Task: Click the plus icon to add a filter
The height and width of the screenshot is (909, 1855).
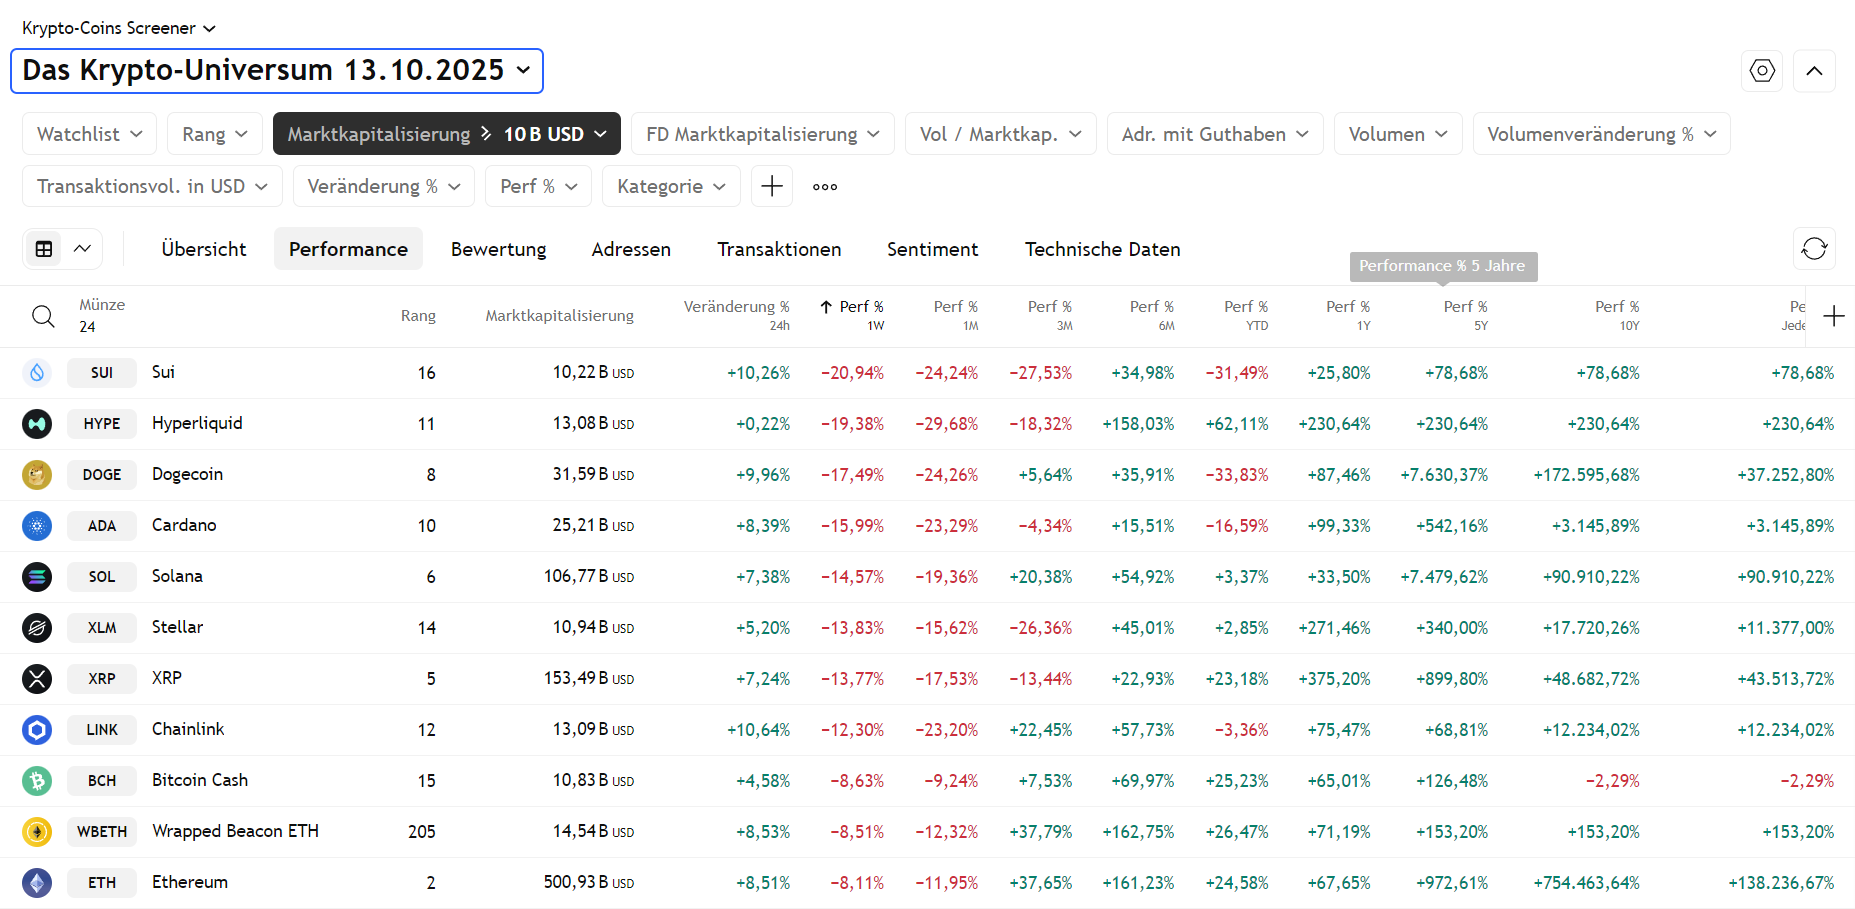Action: 771,187
